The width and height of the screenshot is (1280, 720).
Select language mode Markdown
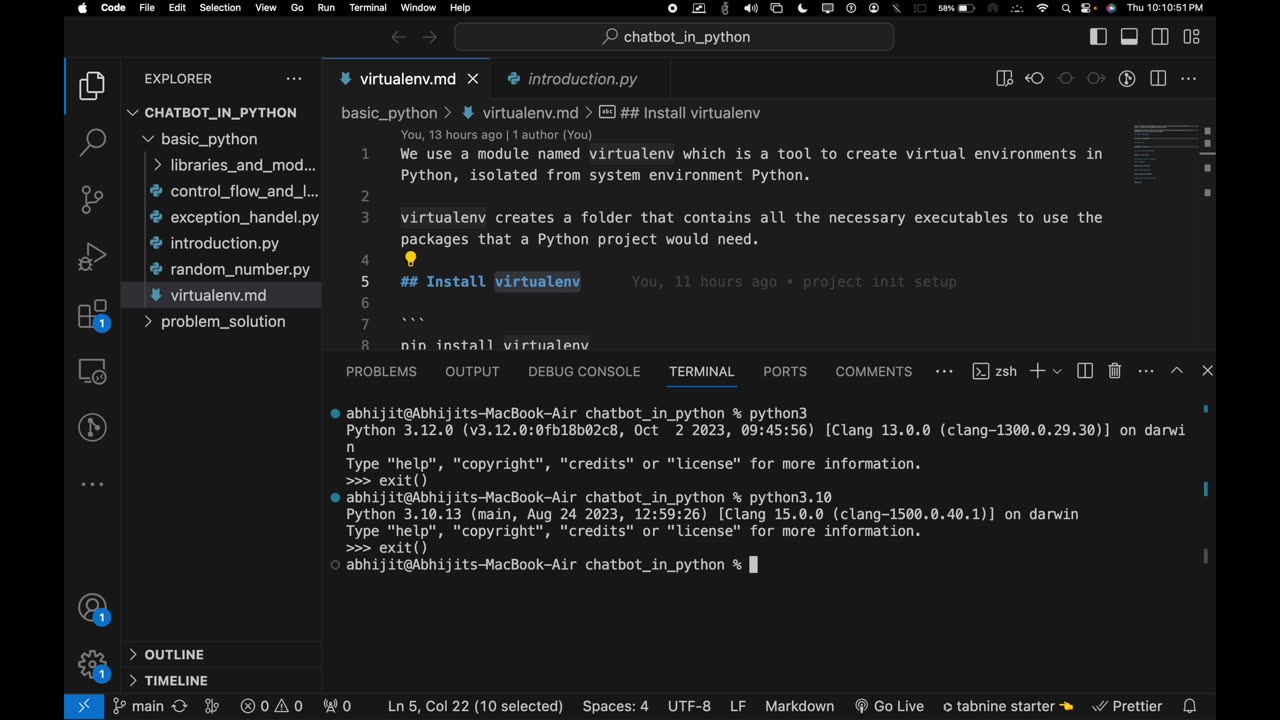799,706
